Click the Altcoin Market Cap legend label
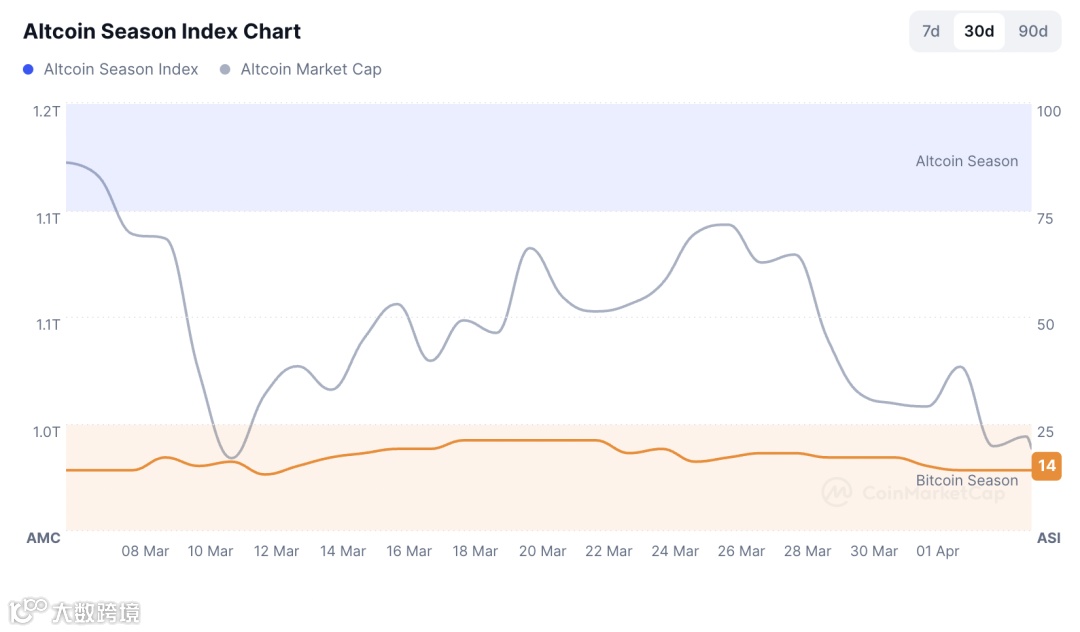1080x632 pixels. pyautogui.click(x=311, y=69)
